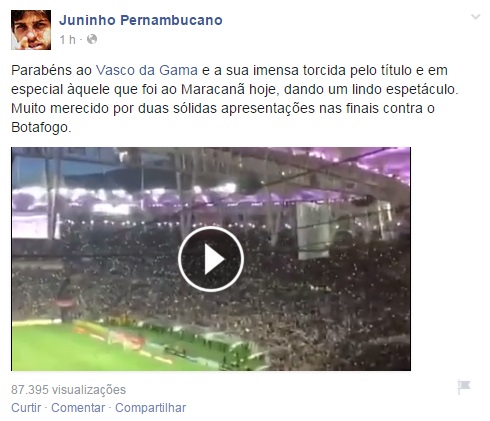This screenshot has height=421, width=490.
Task: Share the post via Compartilhar
Action: point(150,408)
